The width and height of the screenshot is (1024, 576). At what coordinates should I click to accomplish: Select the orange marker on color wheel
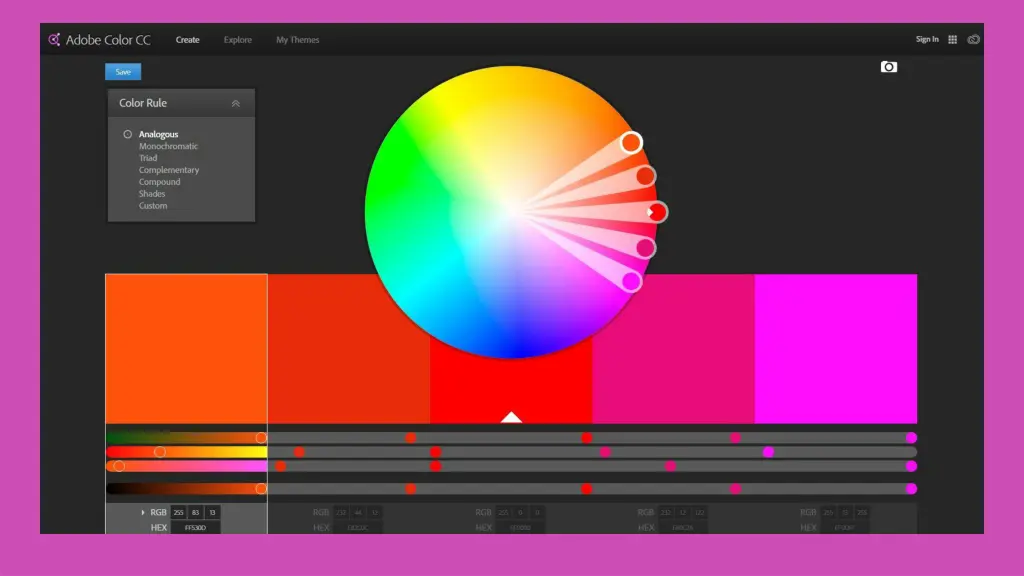(x=631, y=143)
